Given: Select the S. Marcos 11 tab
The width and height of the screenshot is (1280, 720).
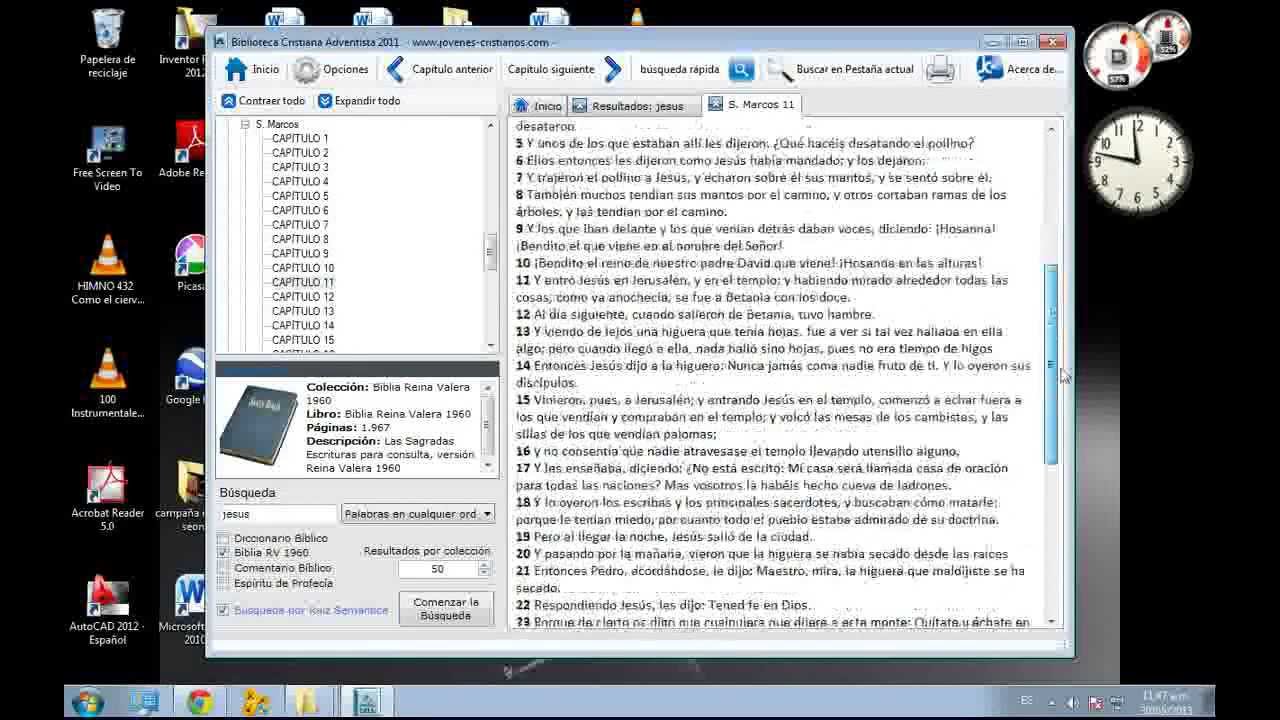Looking at the screenshot, I should click(752, 104).
